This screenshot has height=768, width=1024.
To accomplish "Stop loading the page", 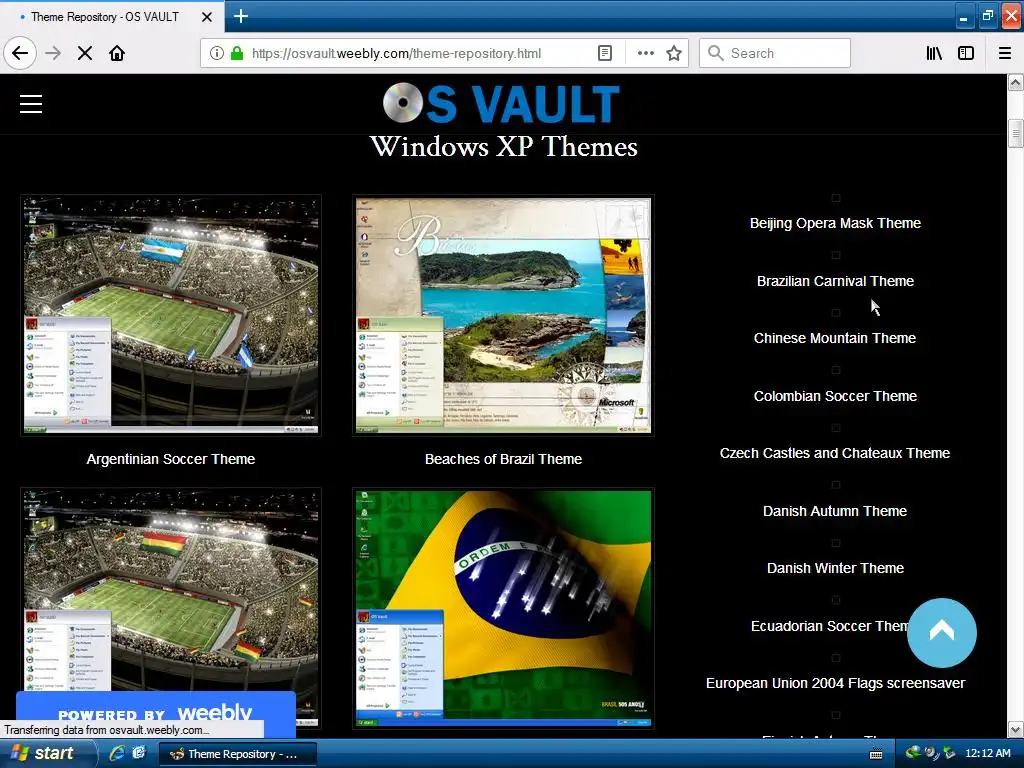I will pos(85,53).
